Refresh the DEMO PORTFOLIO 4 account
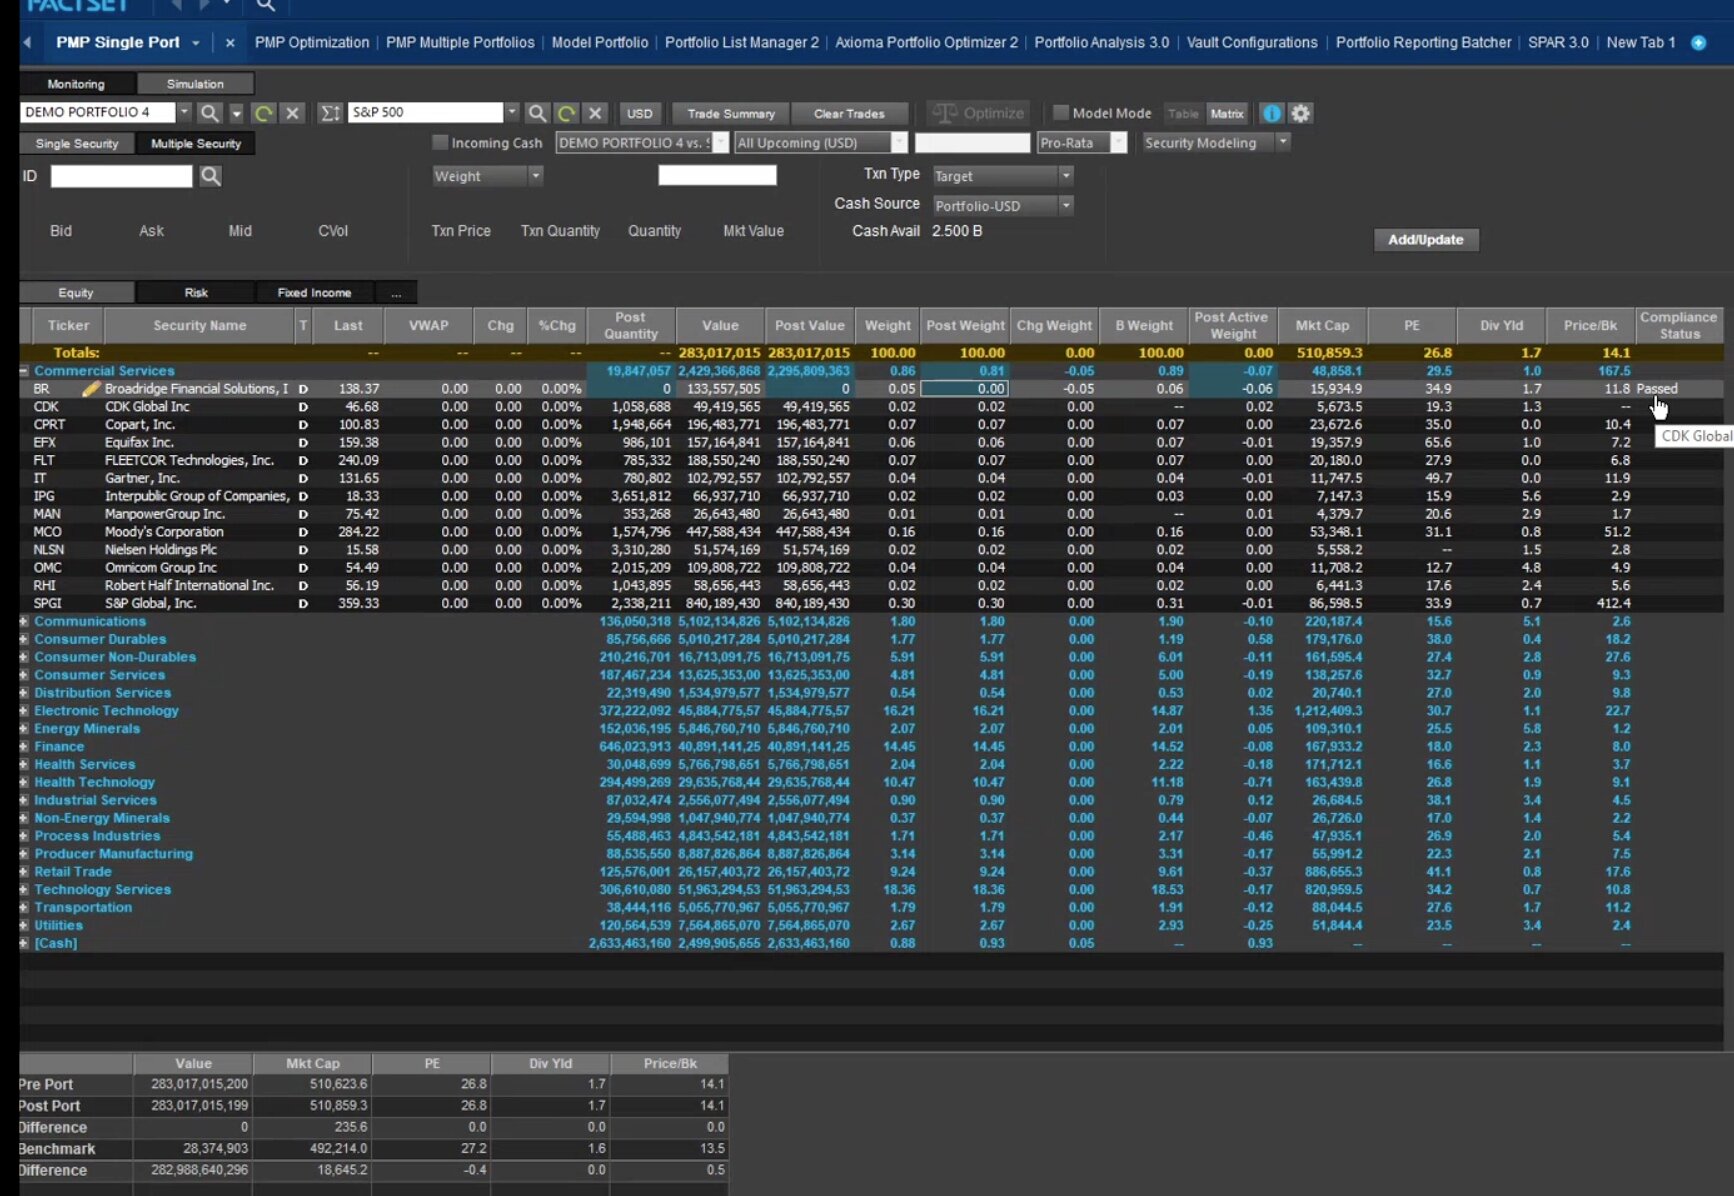1734x1196 pixels. pyautogui.click(x=263, y=113)
